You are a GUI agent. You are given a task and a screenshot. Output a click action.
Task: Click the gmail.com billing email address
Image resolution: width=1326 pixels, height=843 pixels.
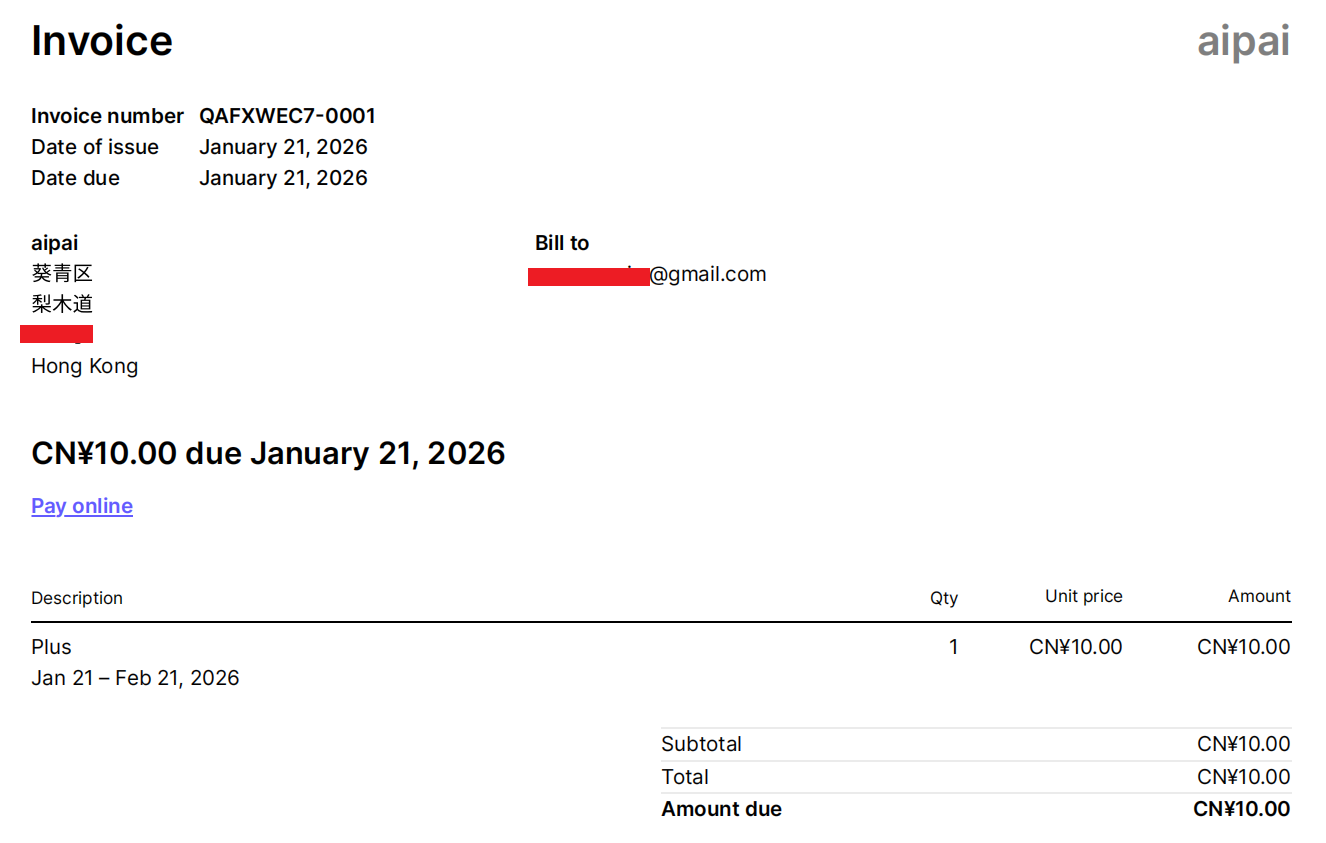tap(707, 274)
